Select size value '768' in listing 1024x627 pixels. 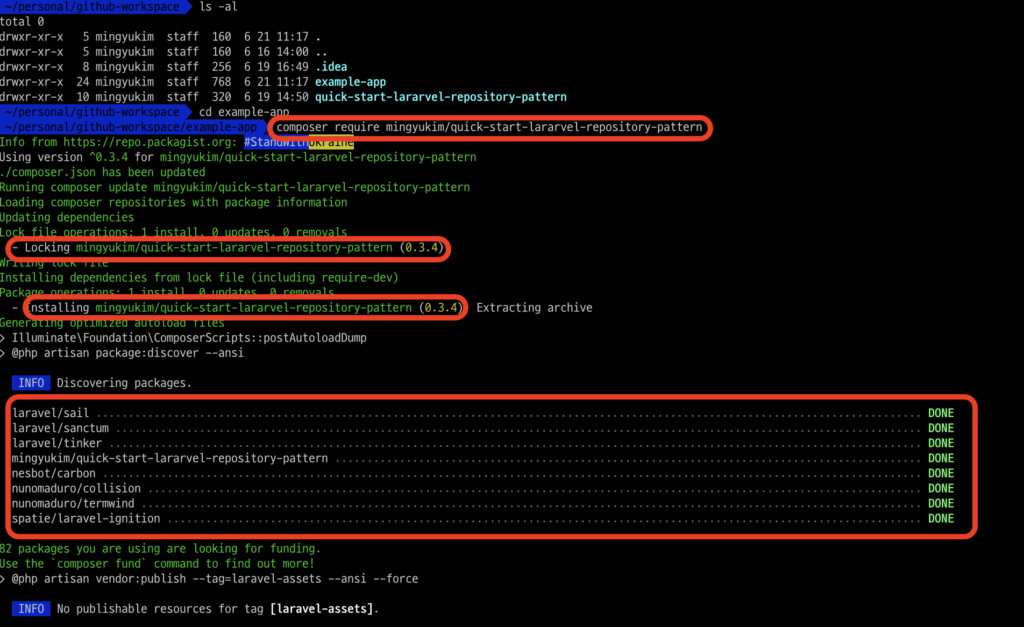(x=221, y=82)
